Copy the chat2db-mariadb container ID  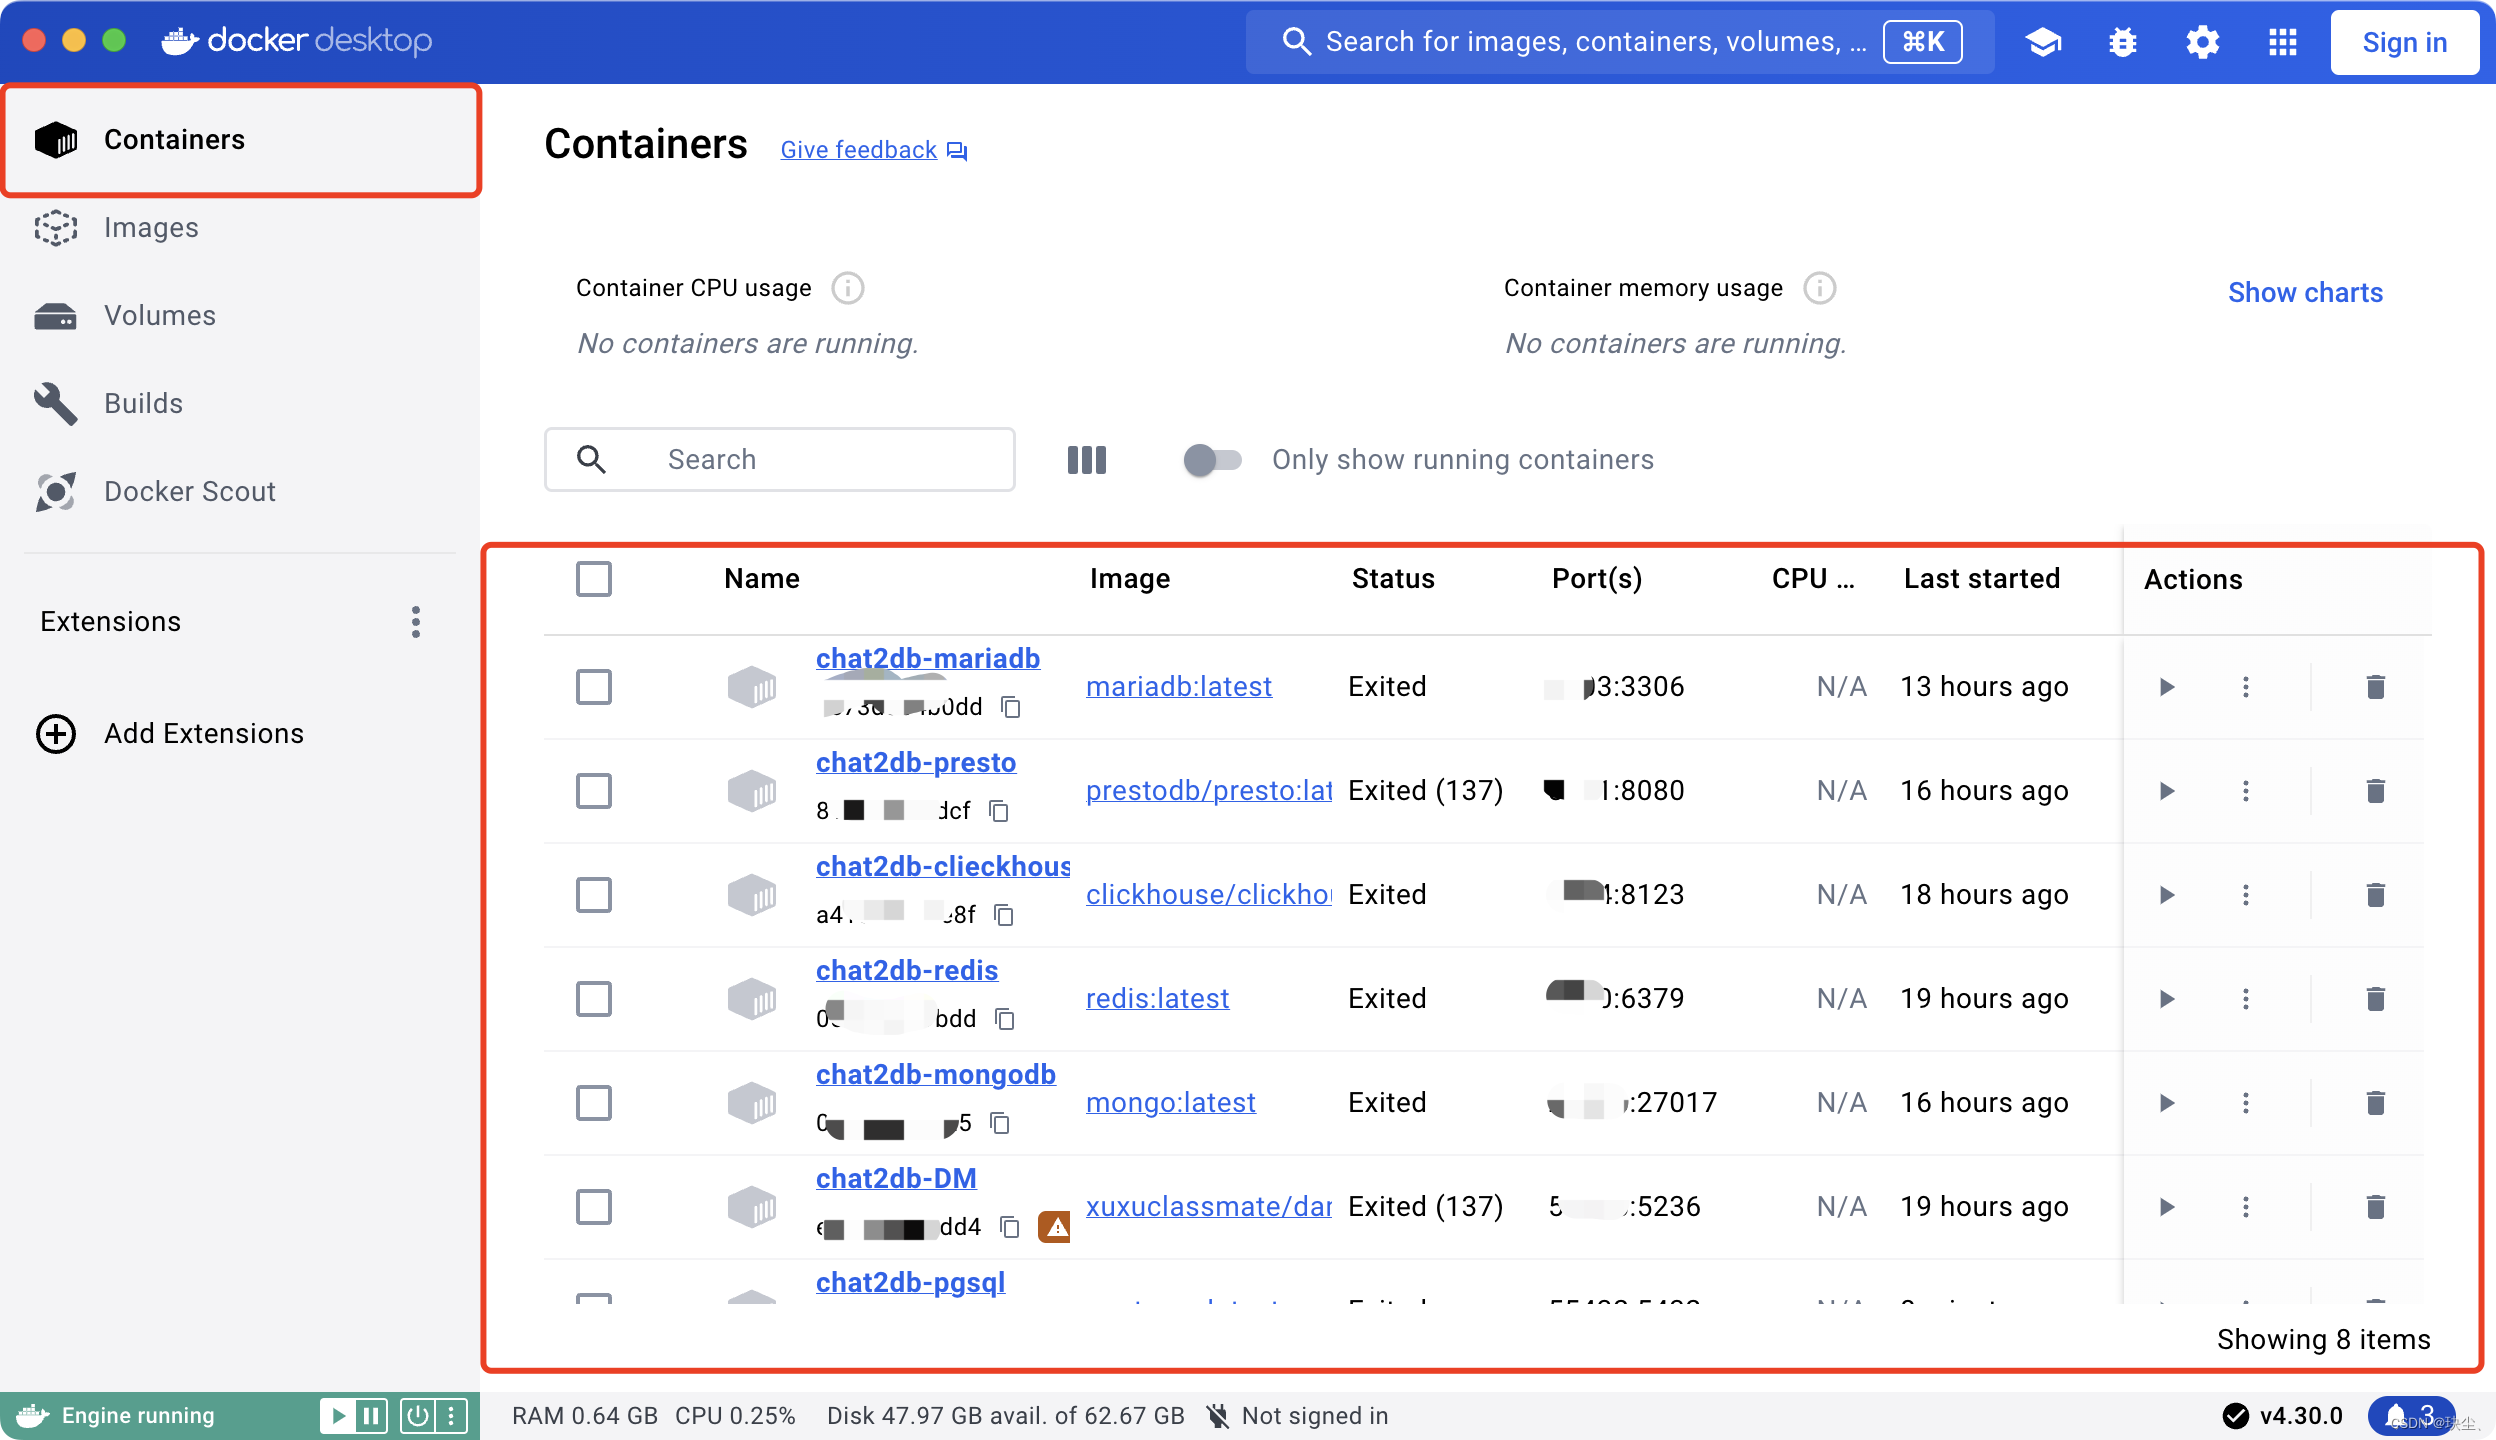(1011, 707)
